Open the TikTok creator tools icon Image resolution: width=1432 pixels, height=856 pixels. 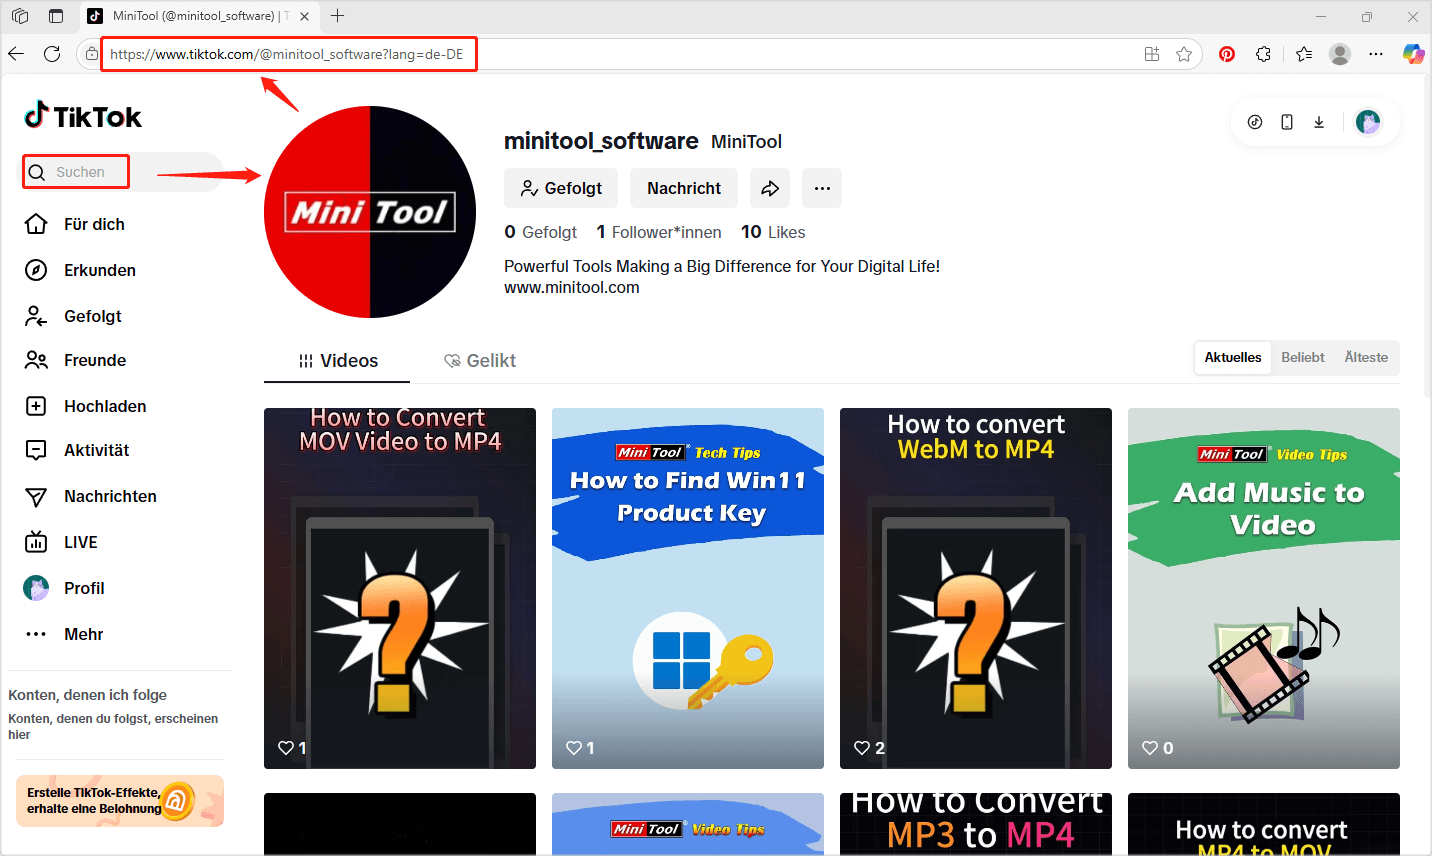tap(1255, 122)
